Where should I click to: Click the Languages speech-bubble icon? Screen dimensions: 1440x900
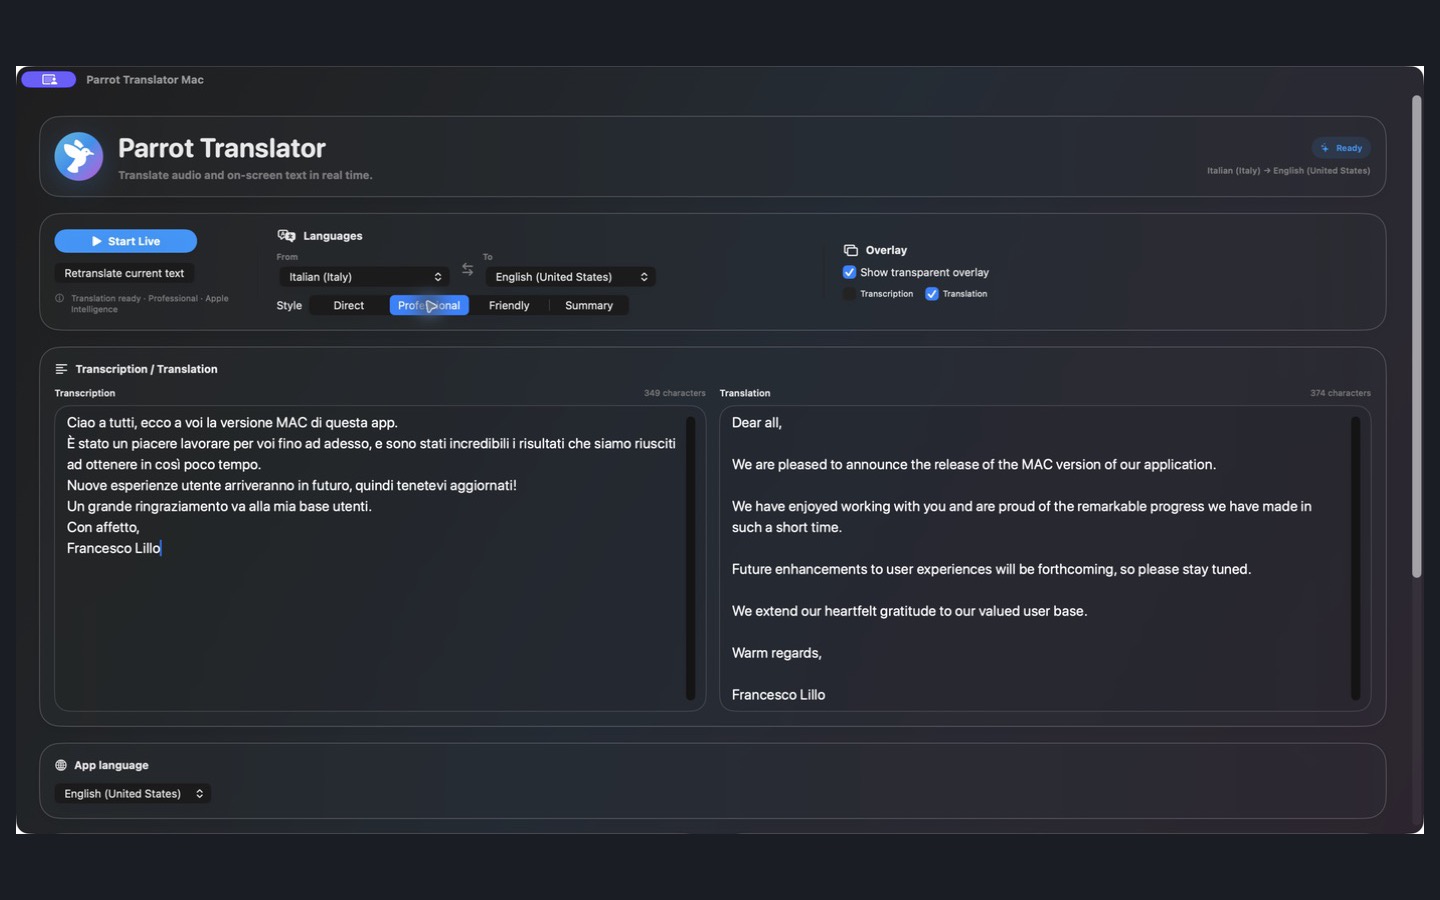[x=287, y=236]
